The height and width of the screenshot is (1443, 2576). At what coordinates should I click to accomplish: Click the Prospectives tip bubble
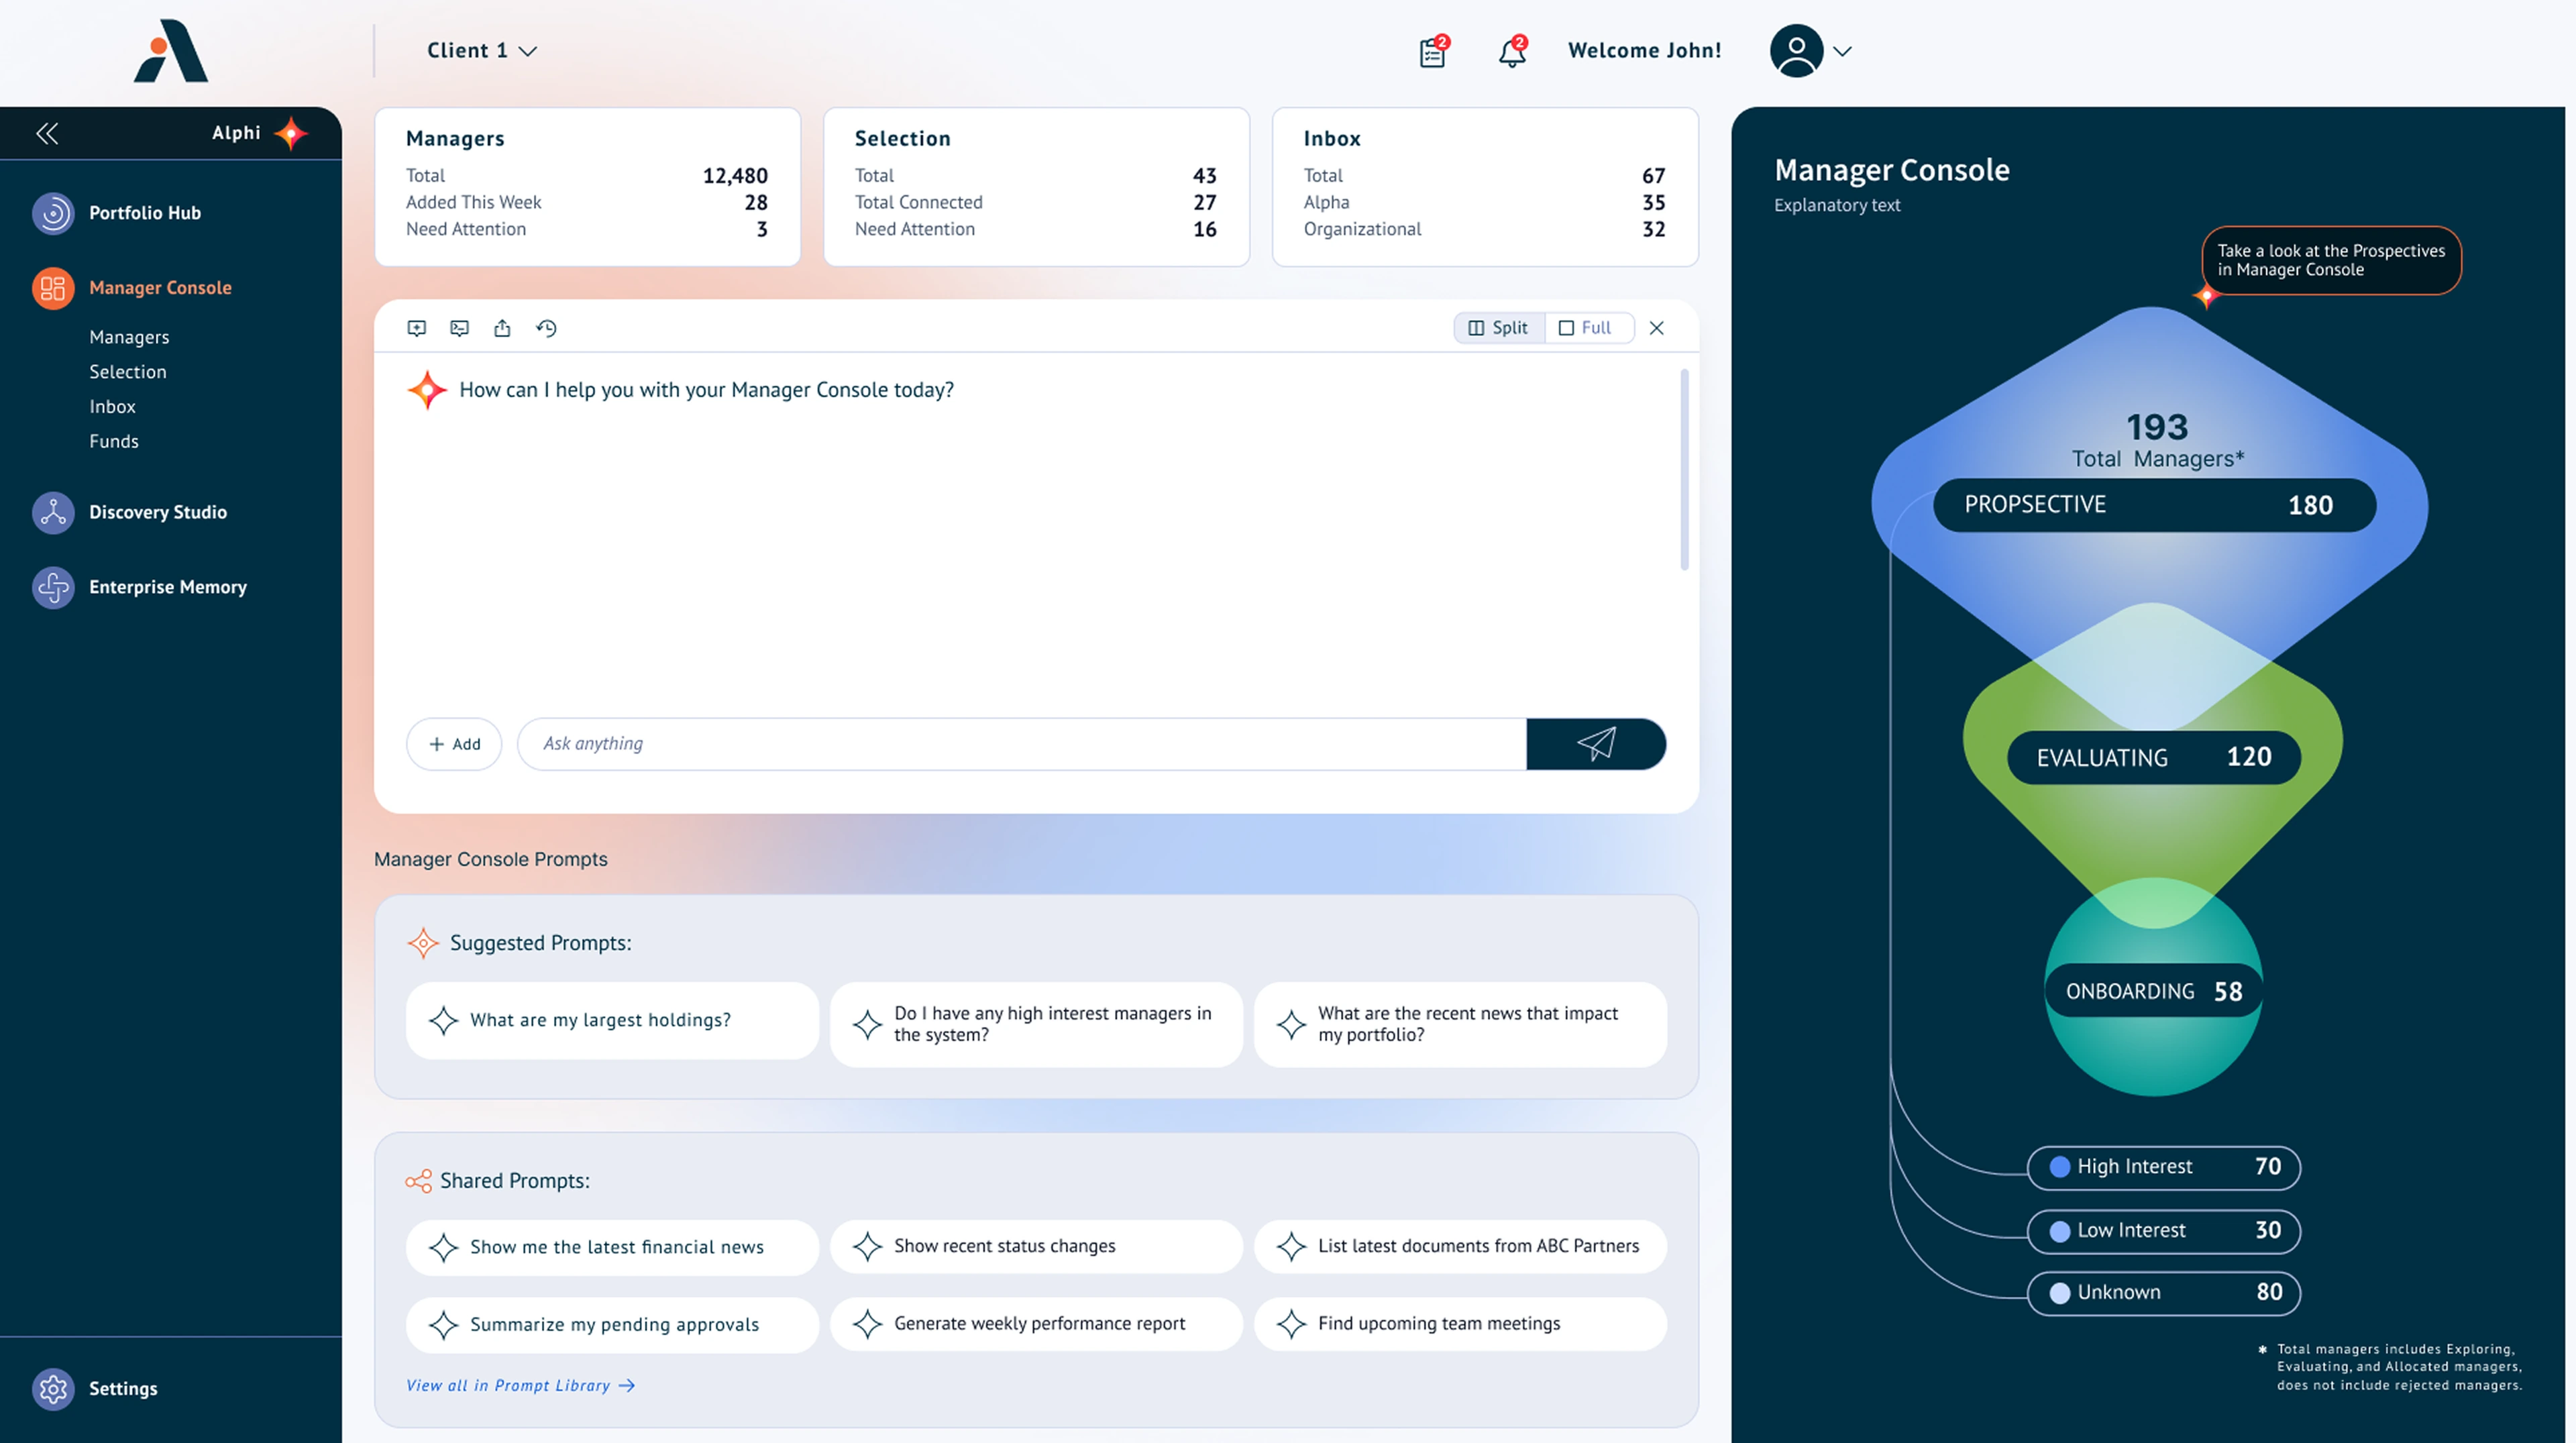click(x=2331, y=260)
